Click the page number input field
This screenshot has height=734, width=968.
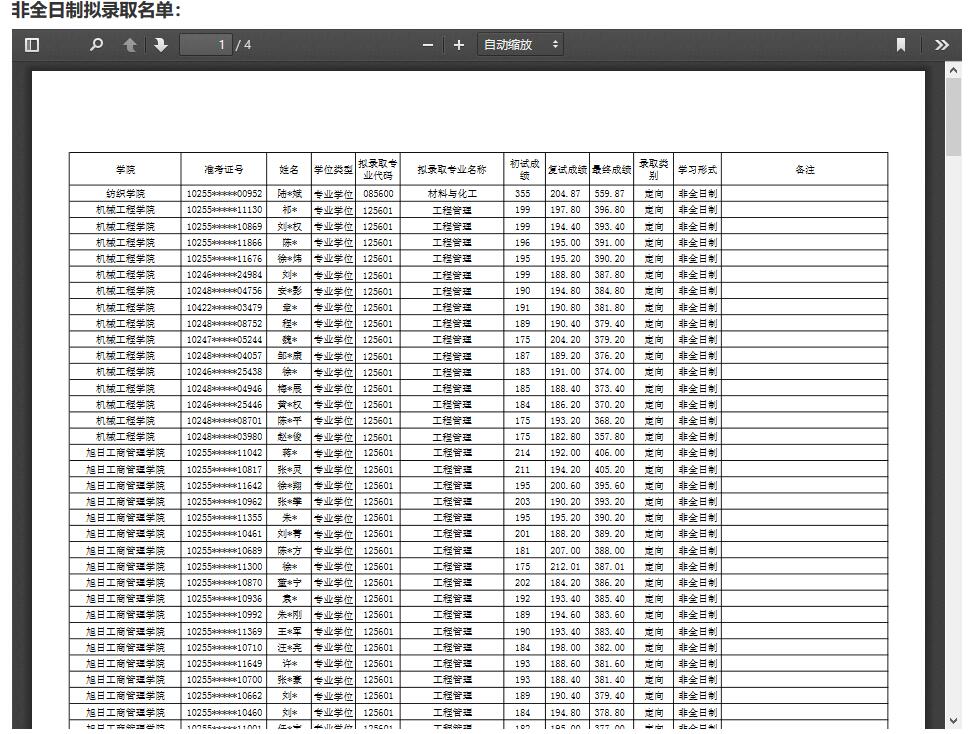204,45
